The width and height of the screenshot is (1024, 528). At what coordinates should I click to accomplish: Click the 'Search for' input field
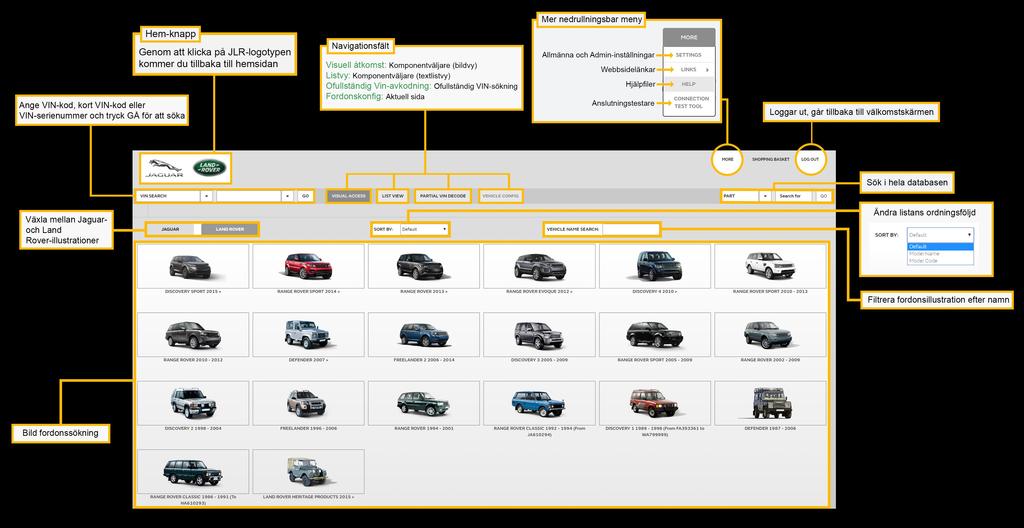pyautogui.click(x=795, y=195)
